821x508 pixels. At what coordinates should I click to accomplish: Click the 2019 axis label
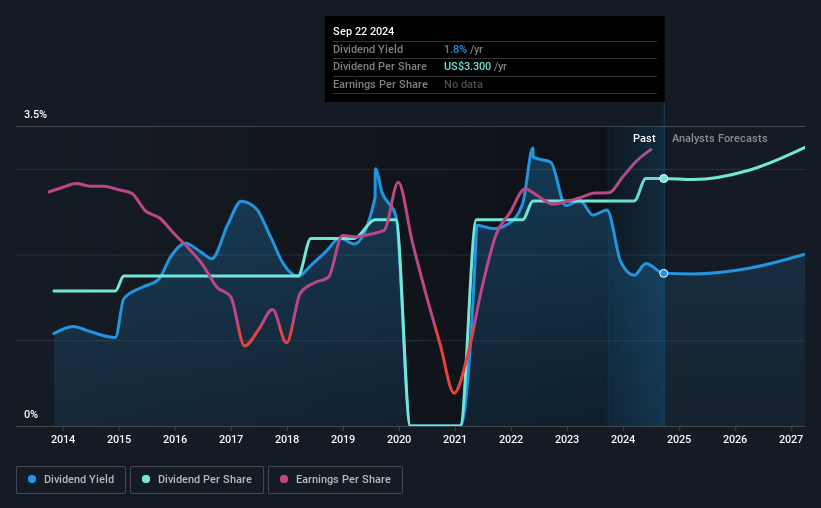pos(343,439)
